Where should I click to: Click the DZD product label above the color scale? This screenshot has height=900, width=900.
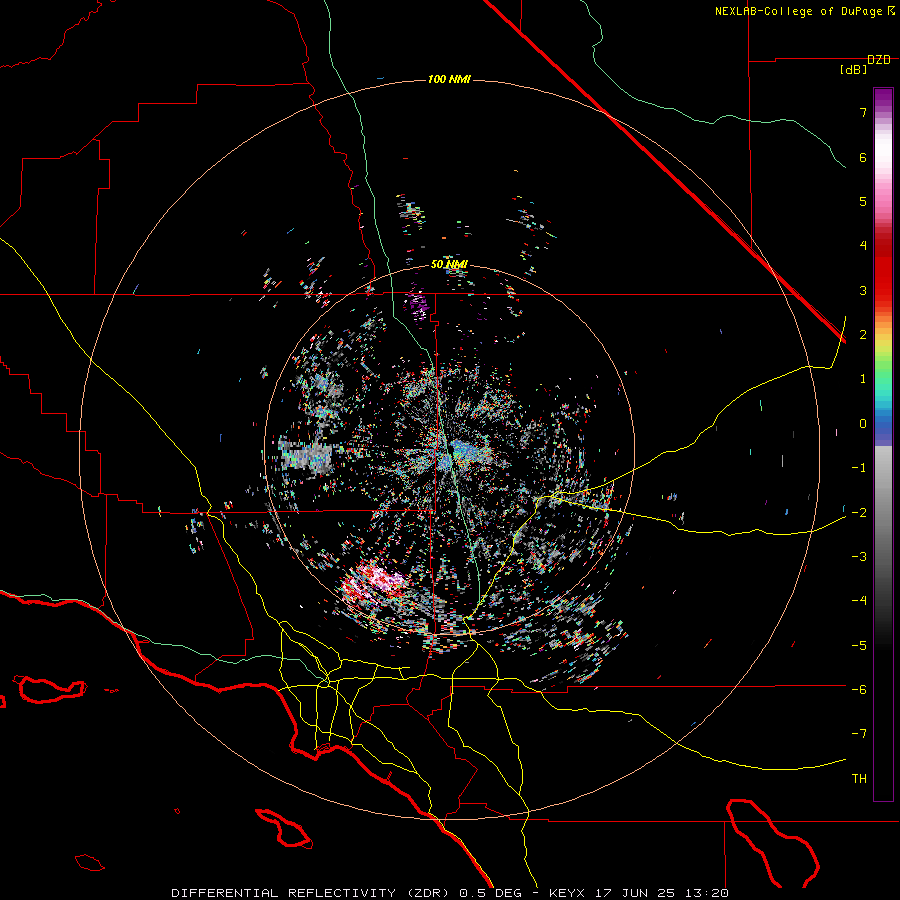pos(879,60)
